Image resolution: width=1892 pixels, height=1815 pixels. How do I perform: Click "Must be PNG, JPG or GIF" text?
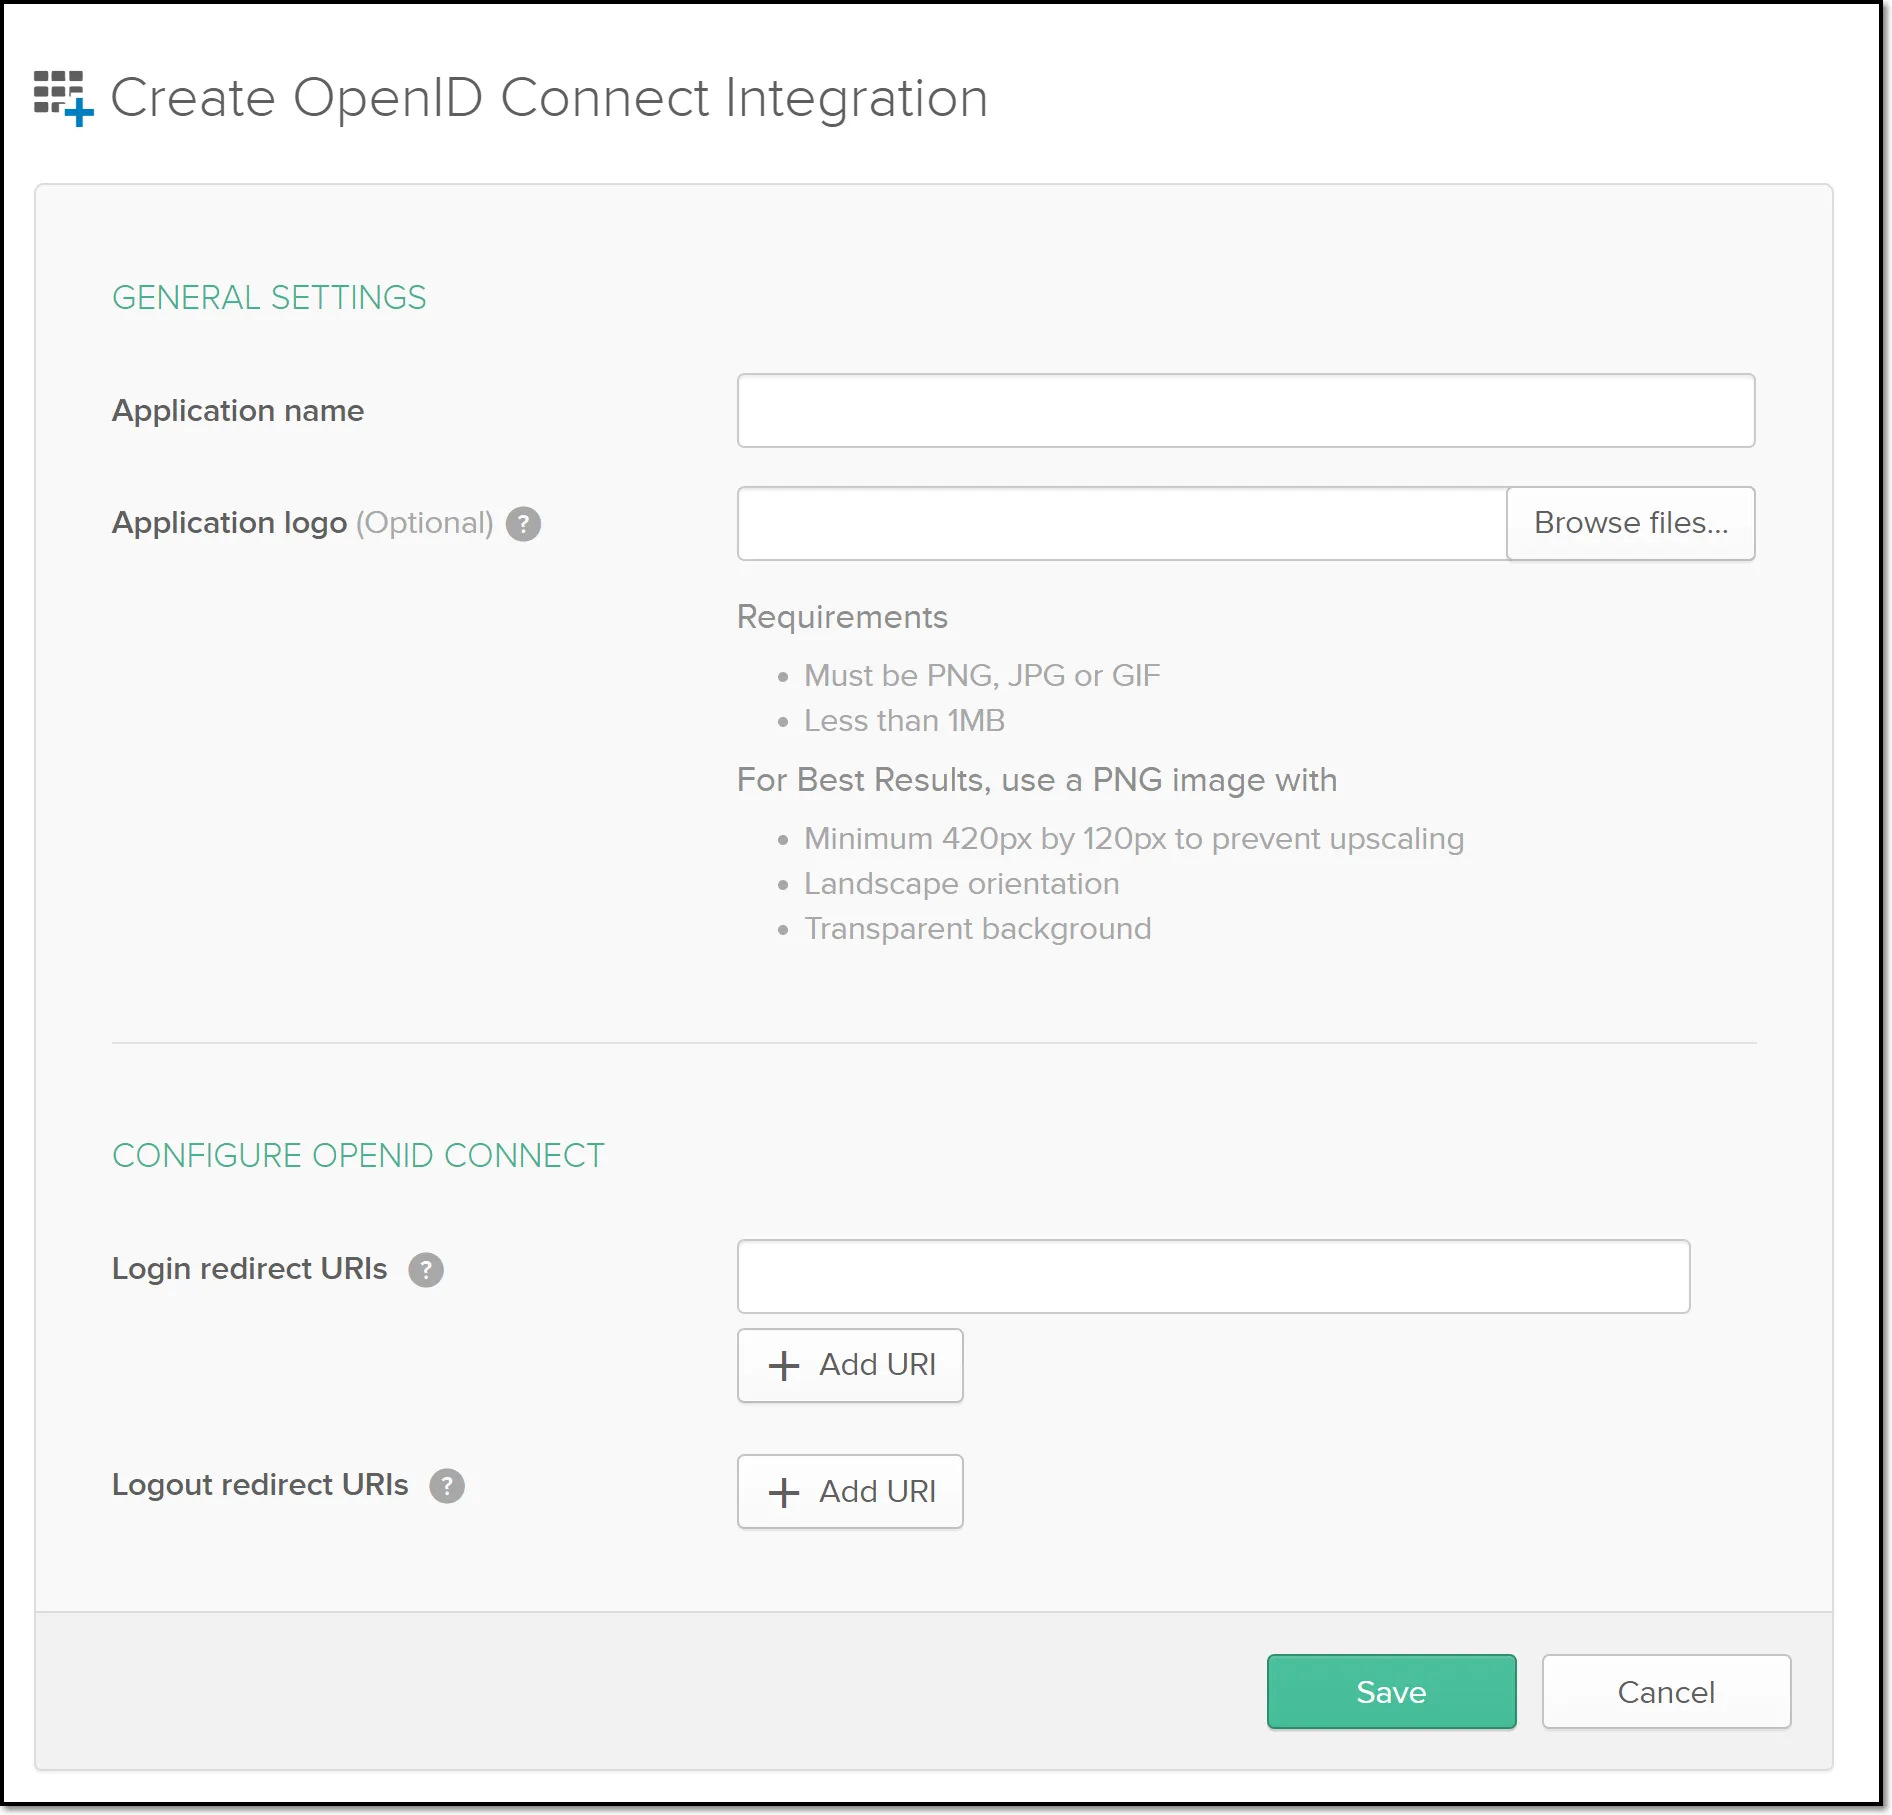(x=982, y=676)
